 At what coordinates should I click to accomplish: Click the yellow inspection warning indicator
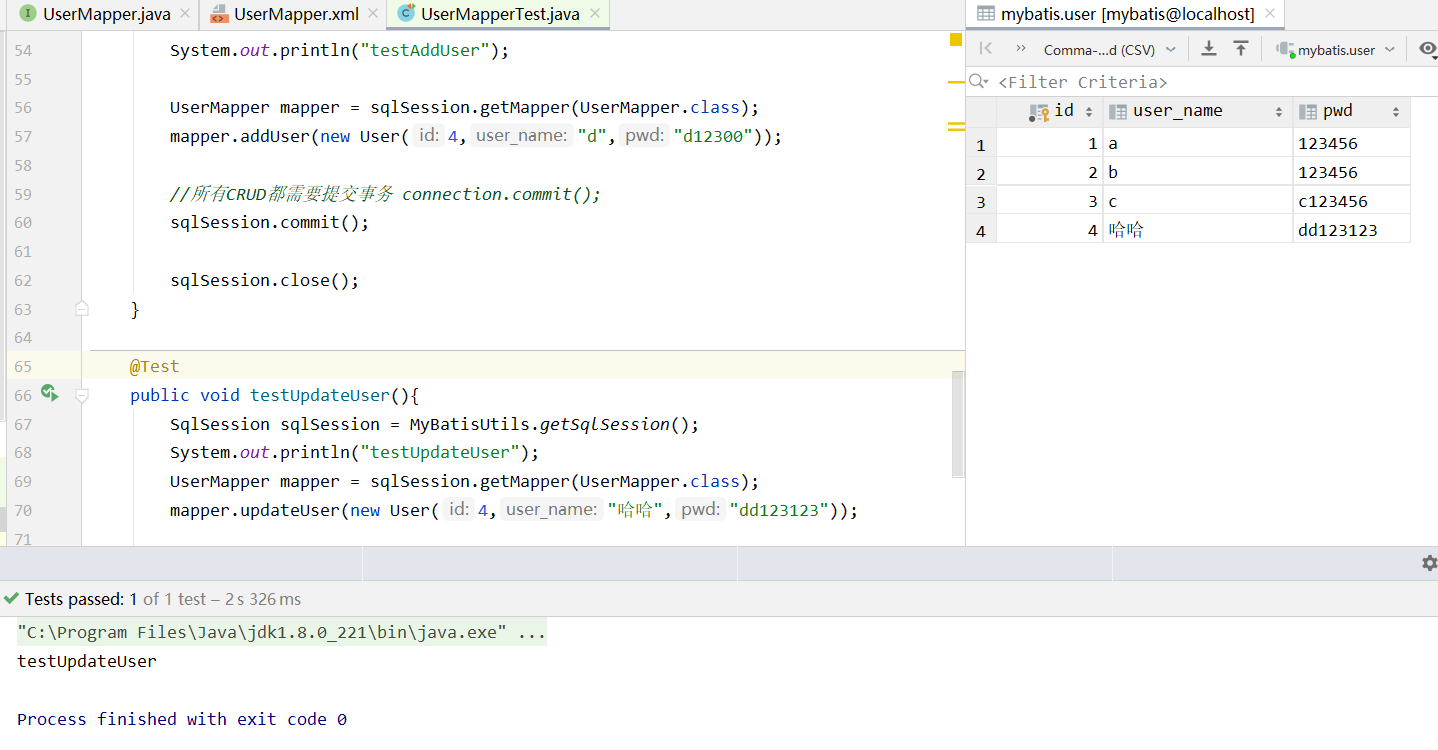click(955, 40)
